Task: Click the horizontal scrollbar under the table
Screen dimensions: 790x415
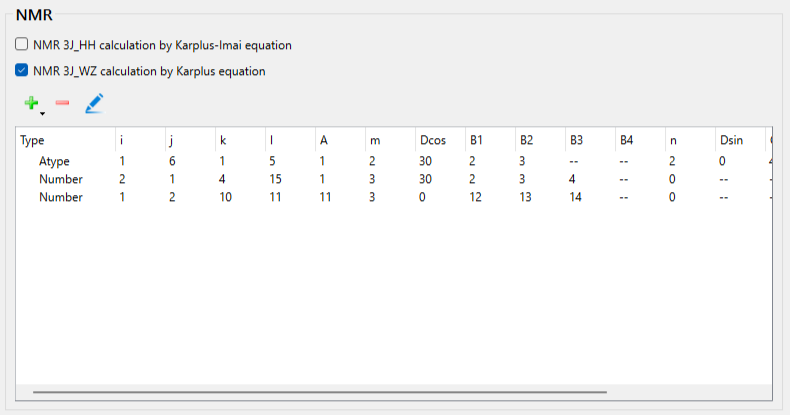Action: coord(320,392)
